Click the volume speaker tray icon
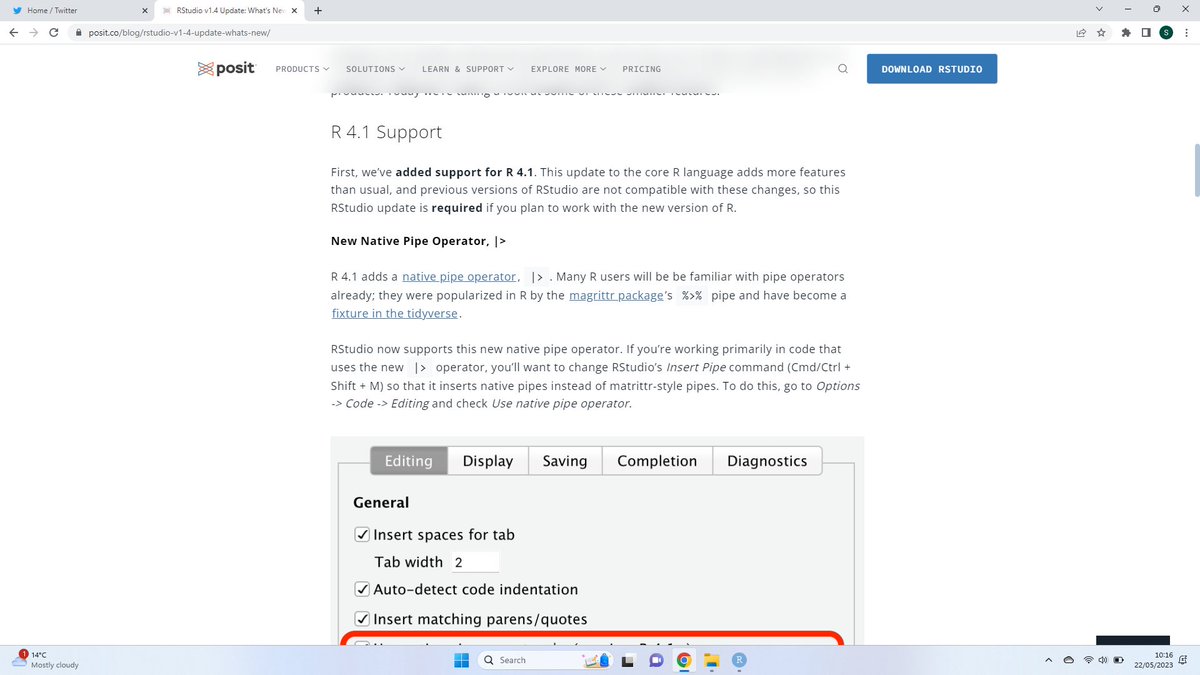Screen dimensions: 1200x675 (1102, 660)
